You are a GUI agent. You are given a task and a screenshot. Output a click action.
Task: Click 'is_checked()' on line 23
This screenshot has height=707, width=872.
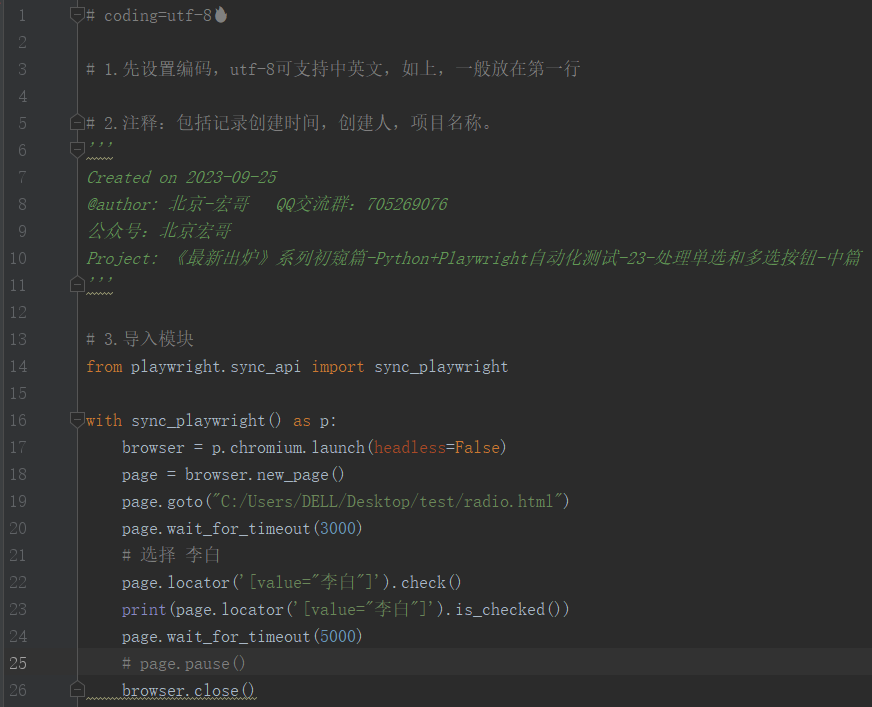[508, 610]
